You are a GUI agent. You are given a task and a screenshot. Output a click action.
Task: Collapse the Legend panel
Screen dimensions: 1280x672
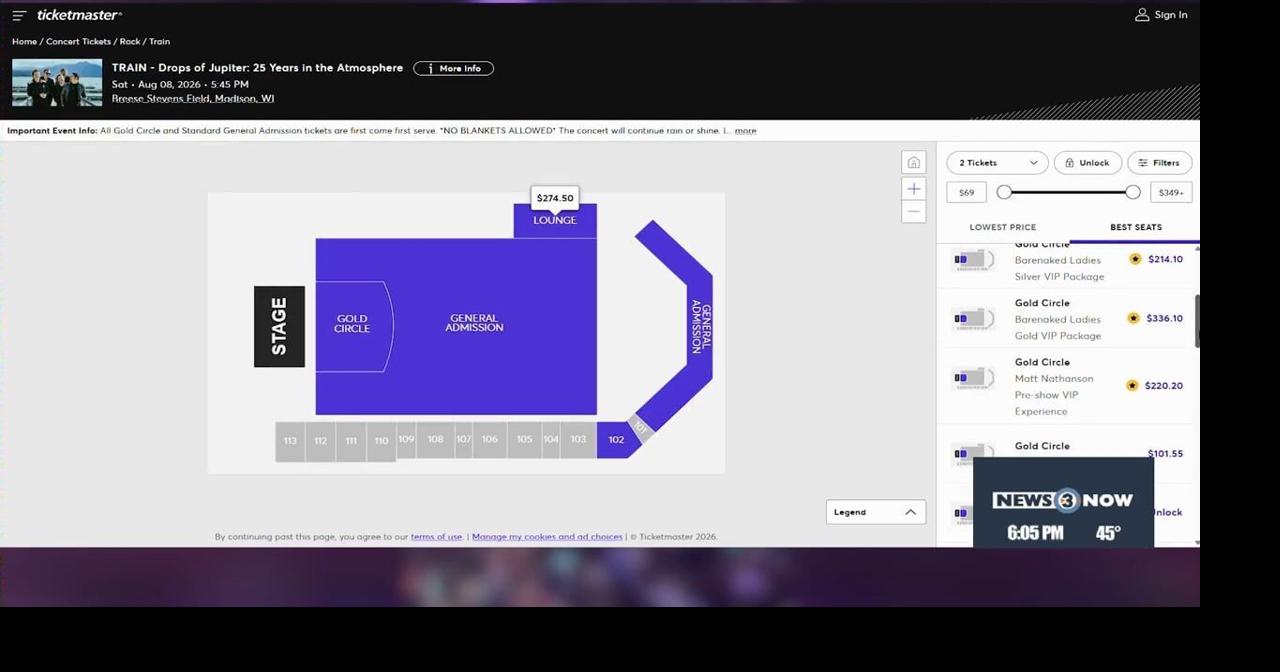(909, 511)
